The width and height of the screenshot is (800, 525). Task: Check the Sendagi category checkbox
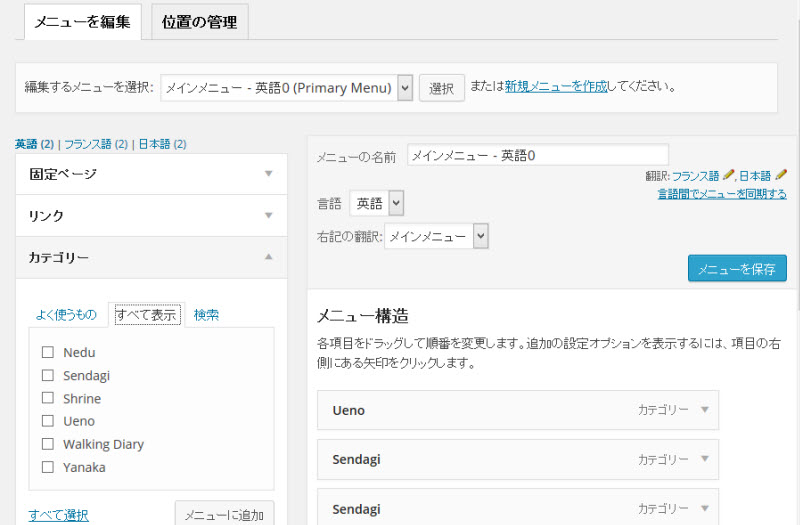(x=47, y=375)
